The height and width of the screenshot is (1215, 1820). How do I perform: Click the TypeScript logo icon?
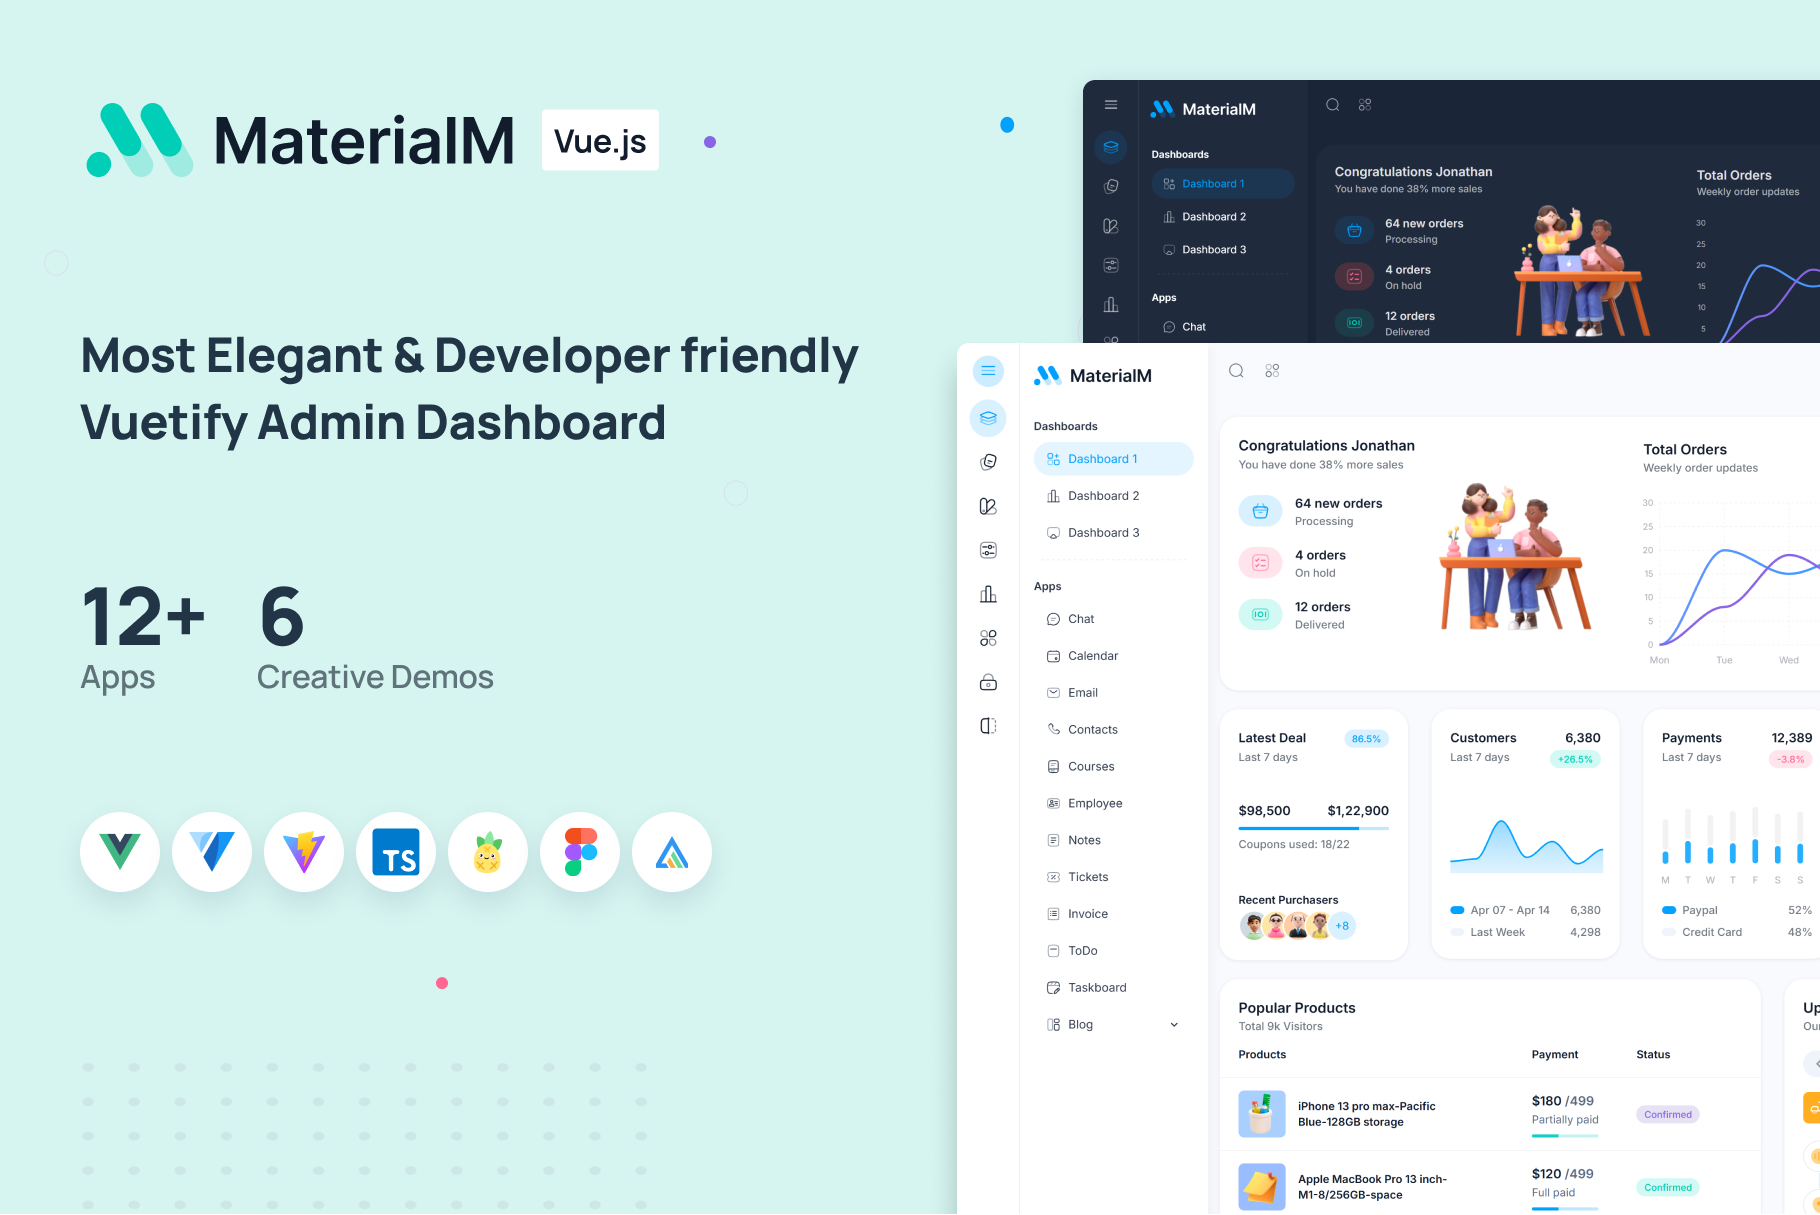tap(396, 852)
